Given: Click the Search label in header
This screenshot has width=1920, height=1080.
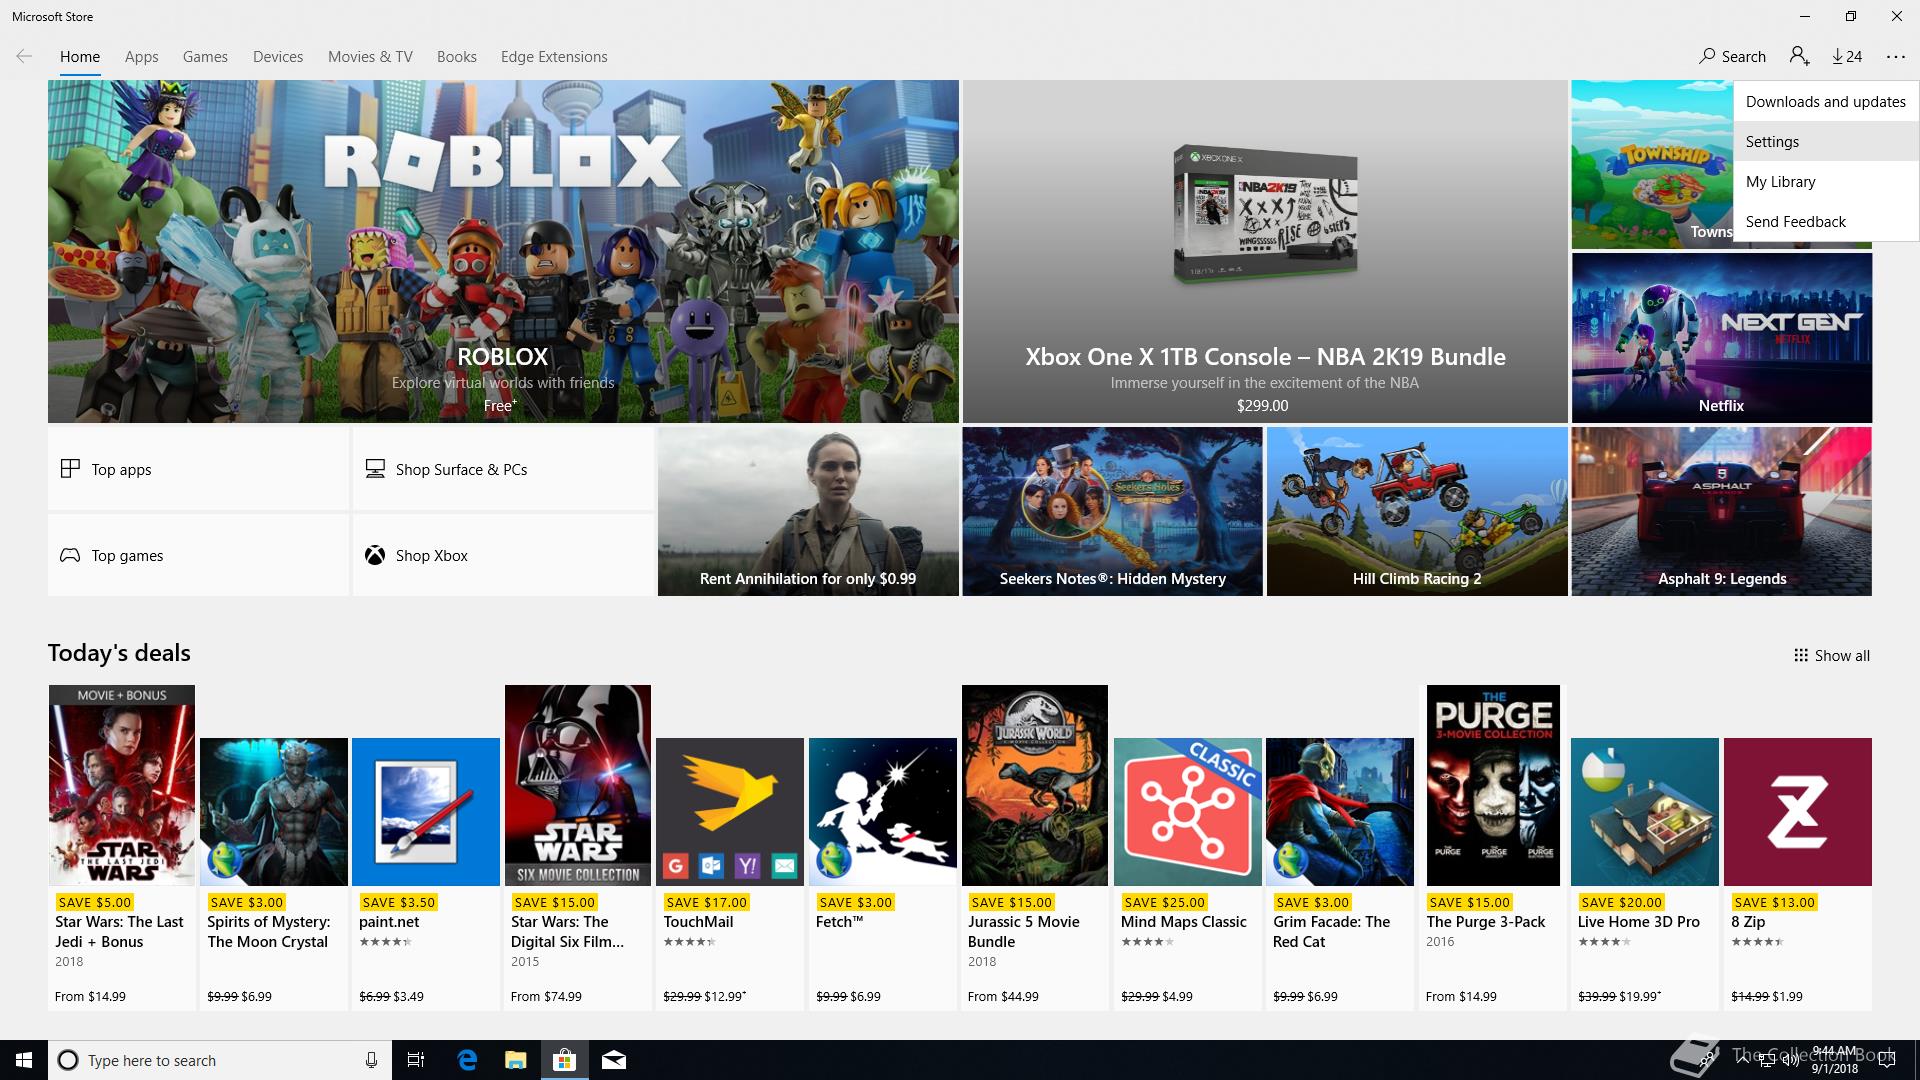Looking at the screenshot, I should coord(1743,57).
